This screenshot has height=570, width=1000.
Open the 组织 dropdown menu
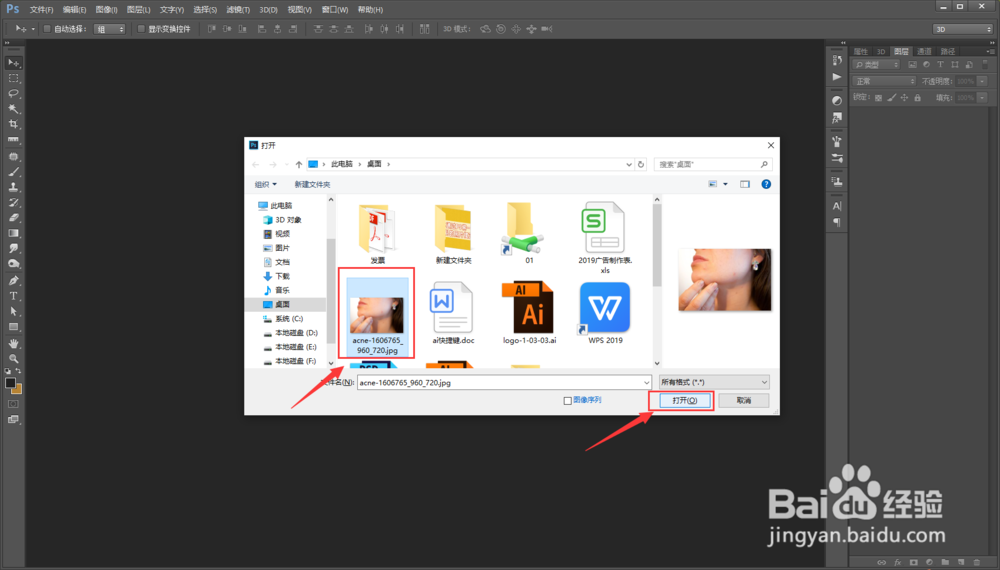(266, 184)
